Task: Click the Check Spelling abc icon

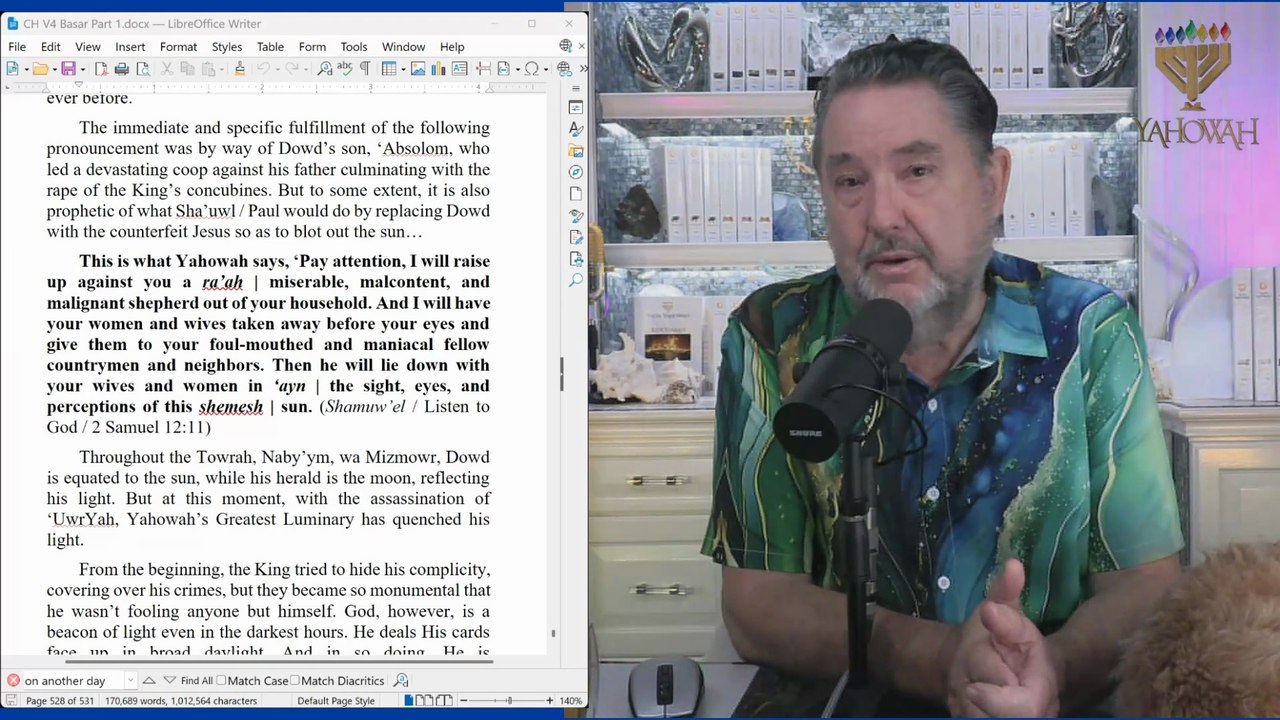Action: coord(345,69)
